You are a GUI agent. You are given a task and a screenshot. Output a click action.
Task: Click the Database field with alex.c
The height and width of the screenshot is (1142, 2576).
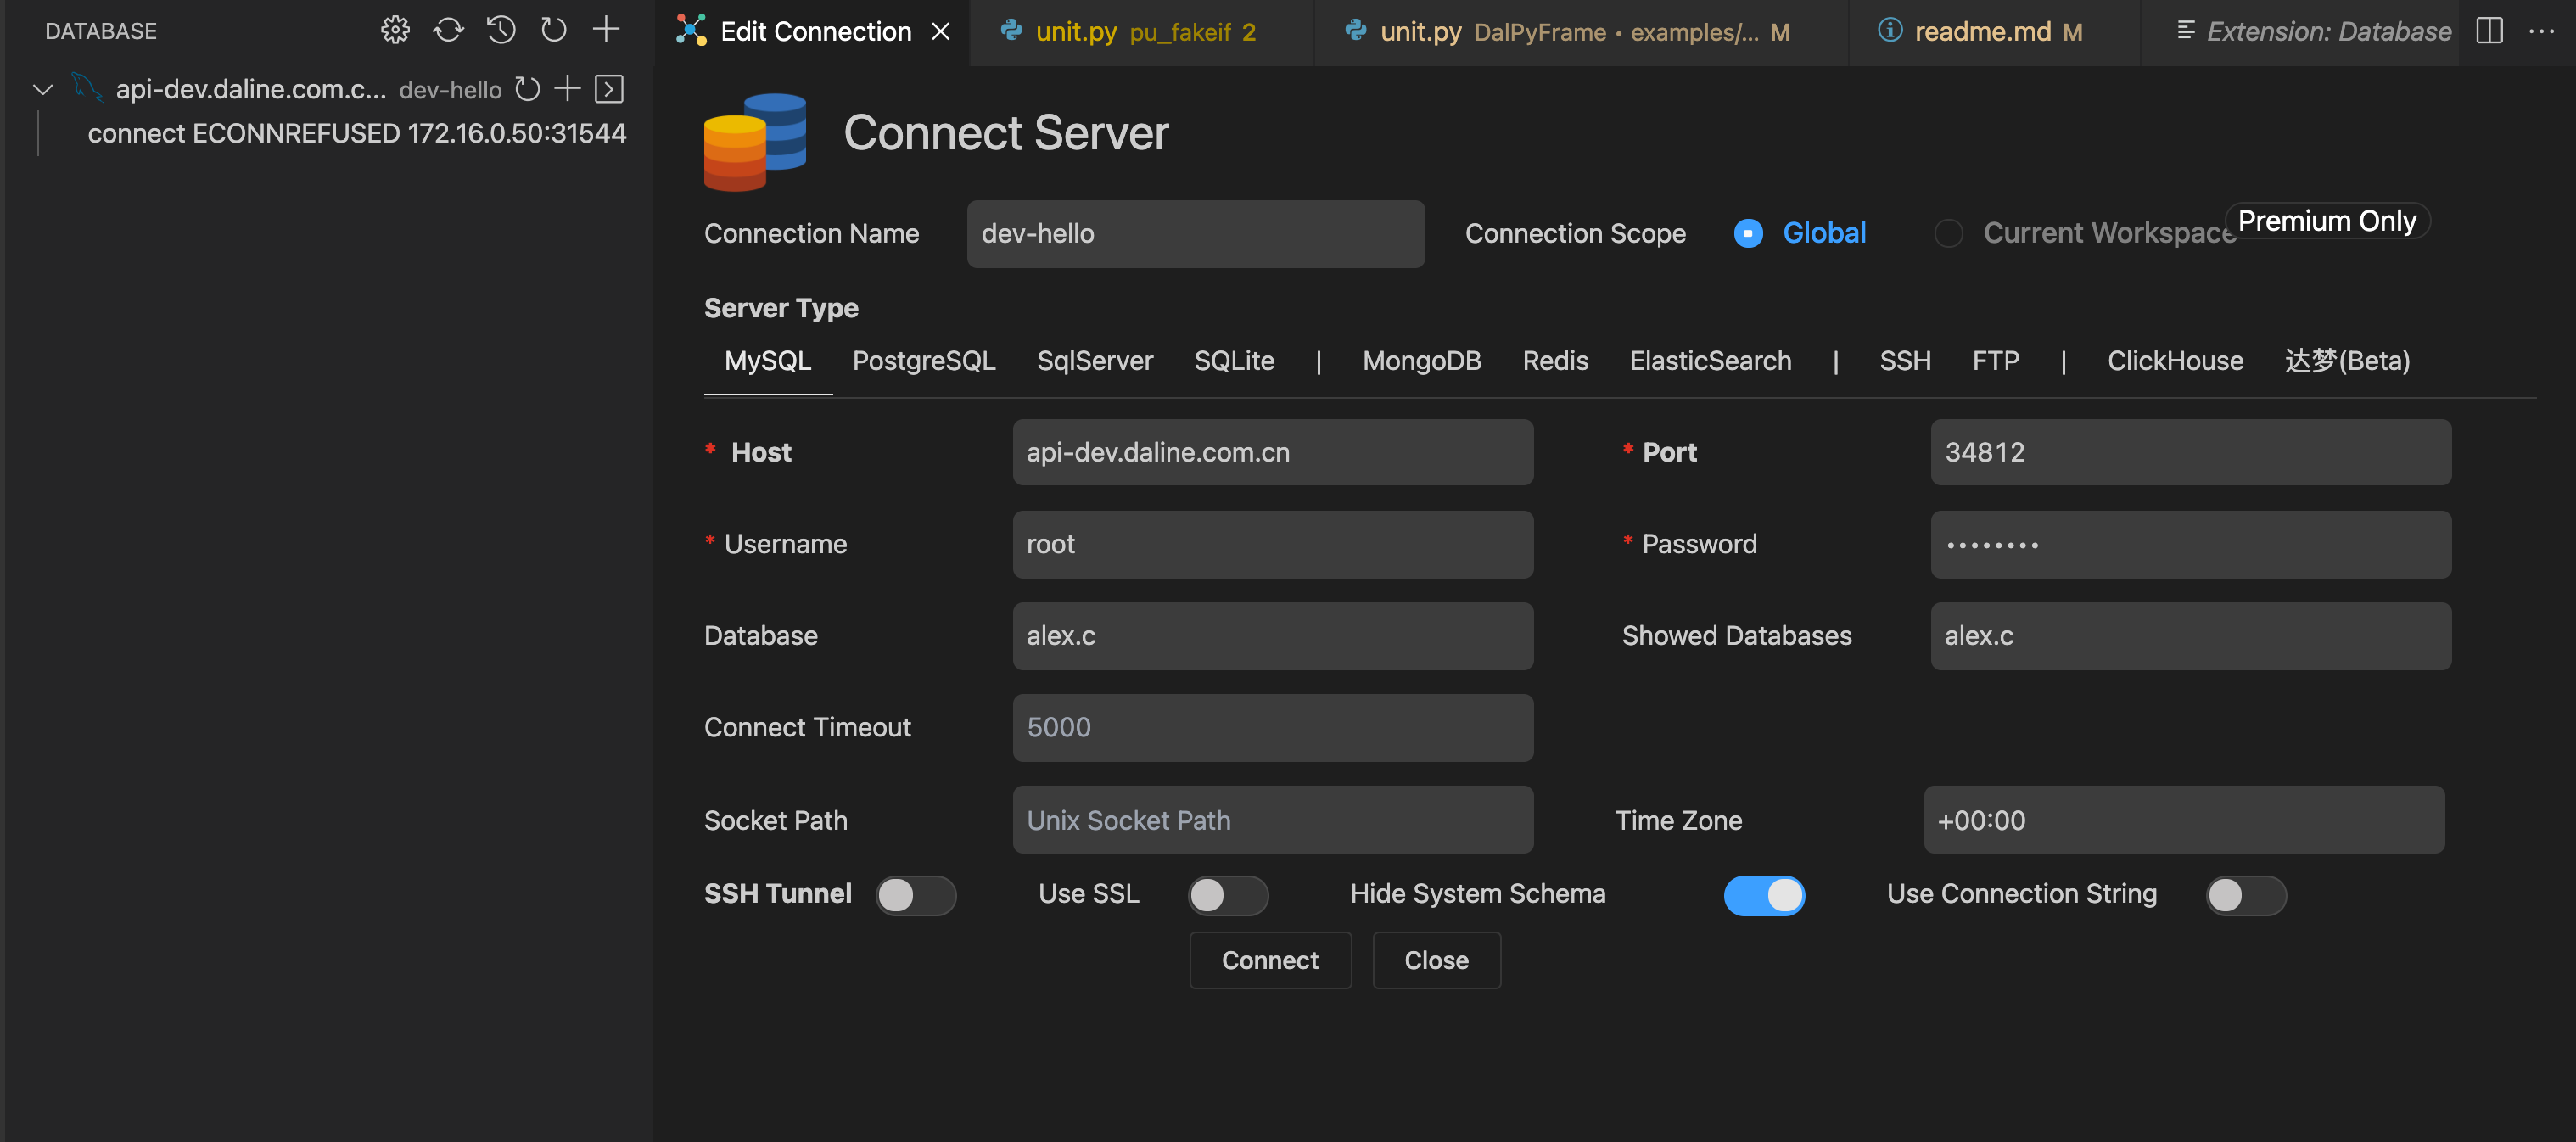tap(1272, 636)
